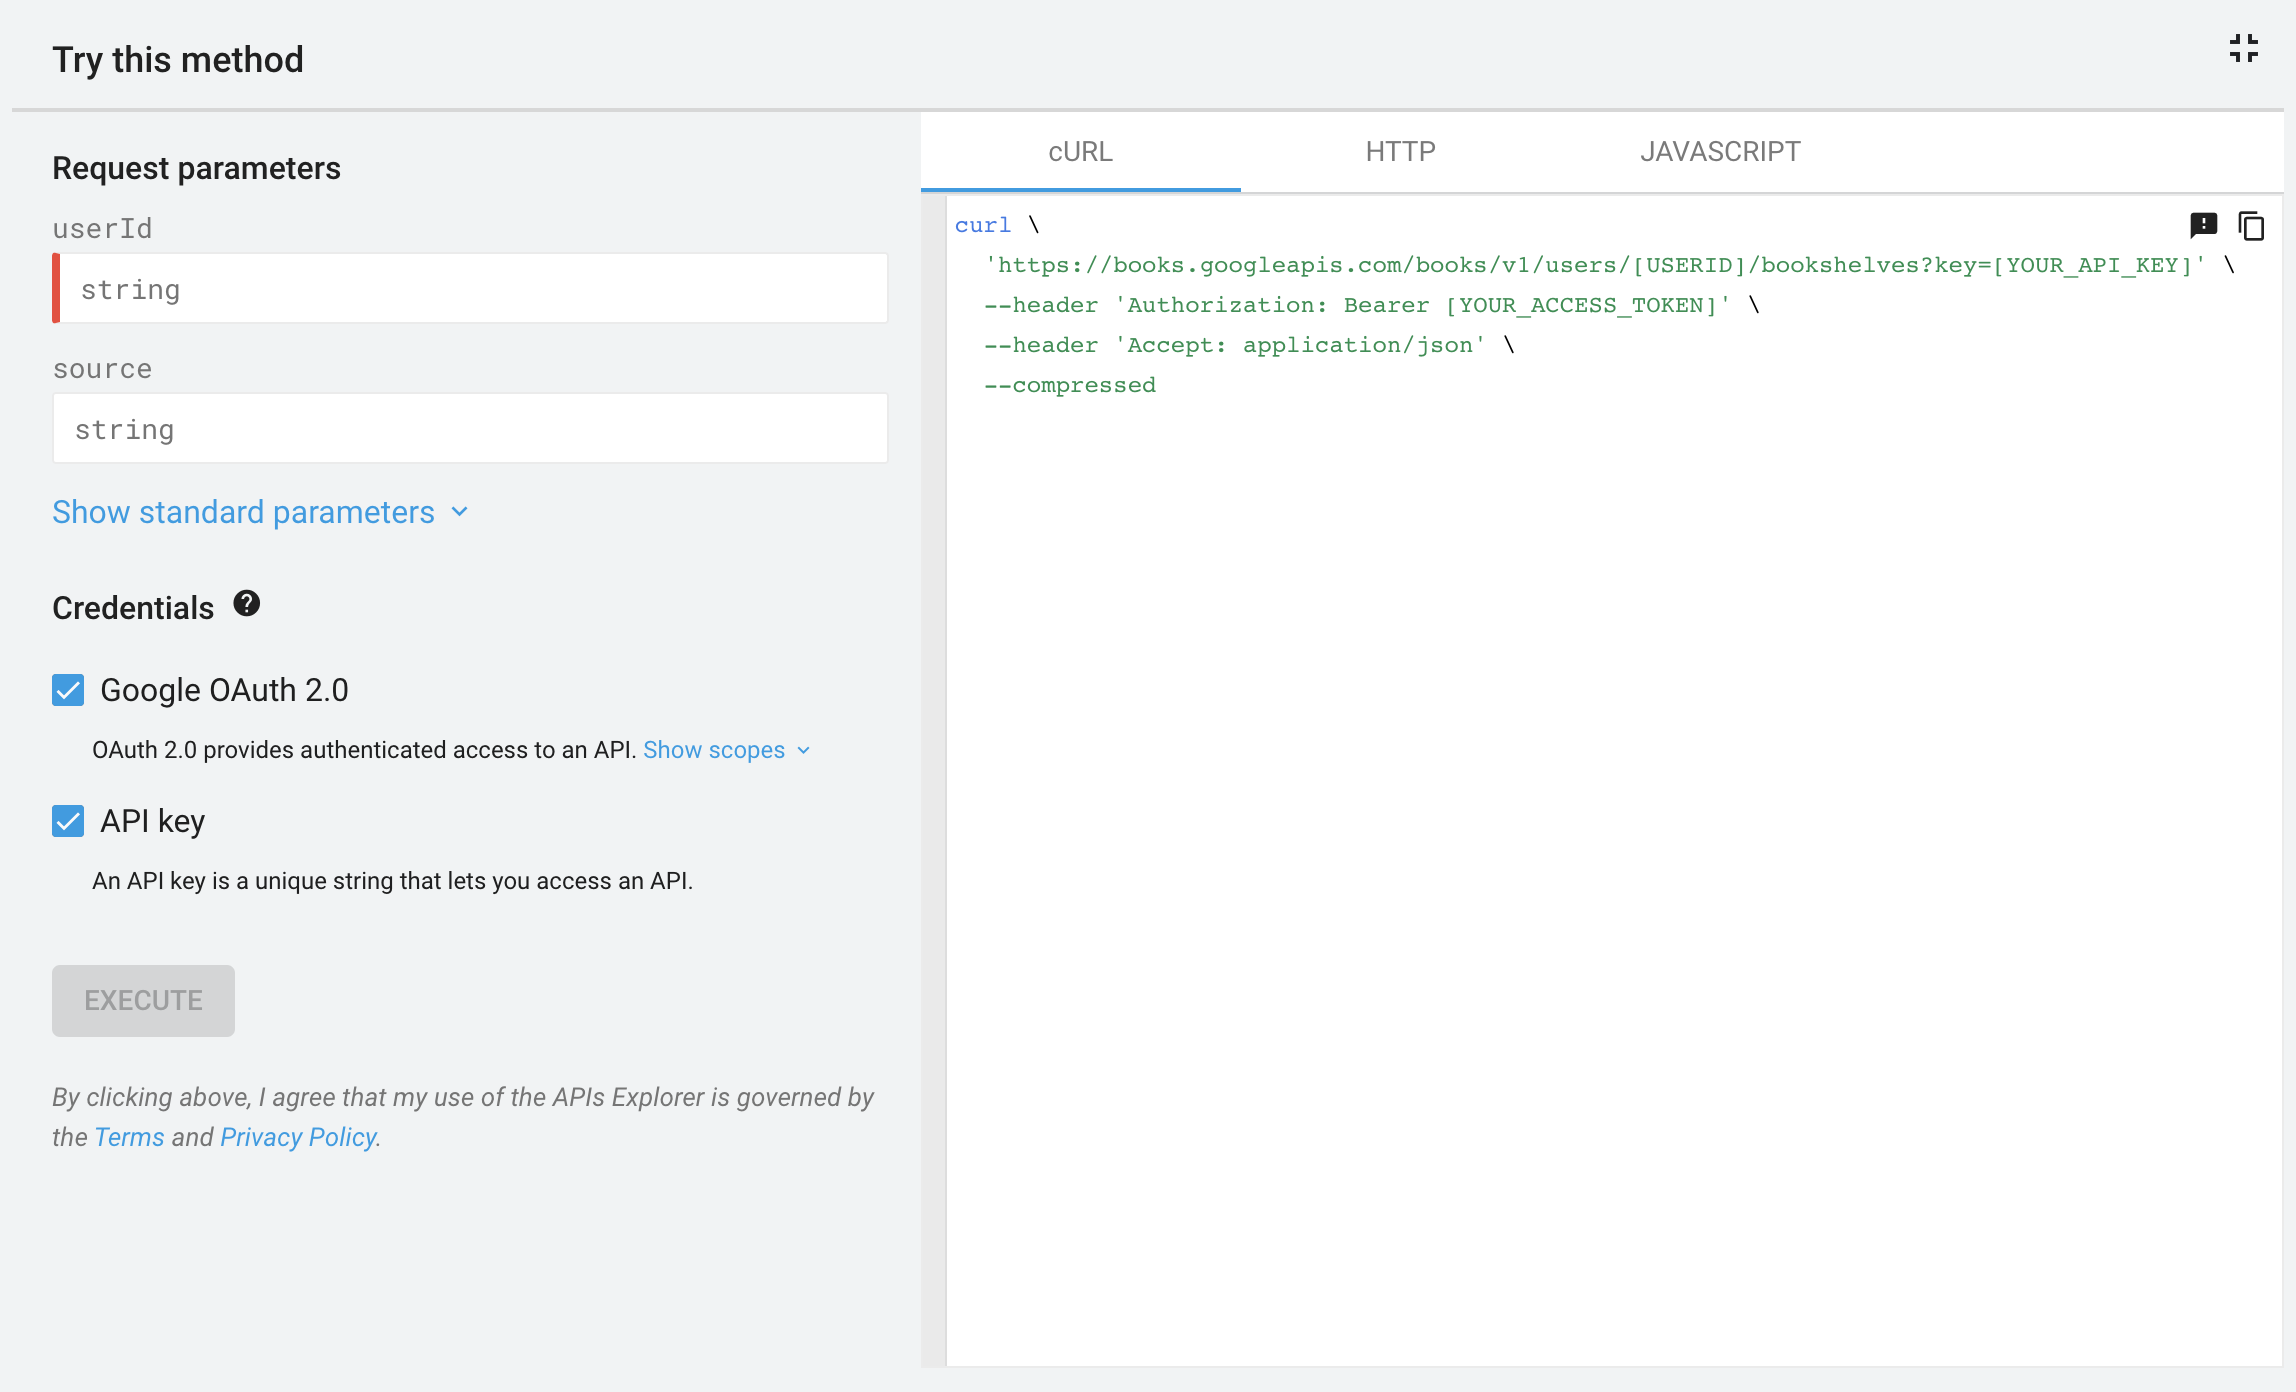This screenshot has height=1392, width=2296.
Task: Select the HTTP tab
Action: (1401, 152)
